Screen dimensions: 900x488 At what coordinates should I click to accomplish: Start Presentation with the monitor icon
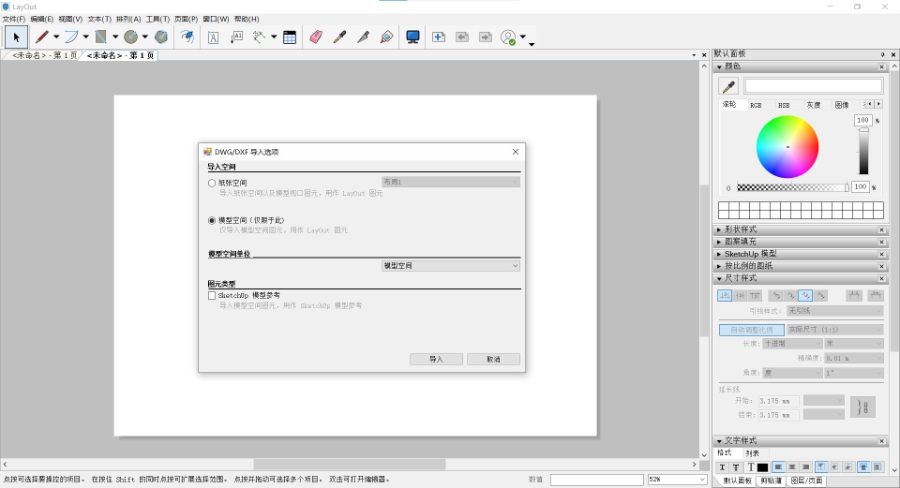[x=413, y=37]
